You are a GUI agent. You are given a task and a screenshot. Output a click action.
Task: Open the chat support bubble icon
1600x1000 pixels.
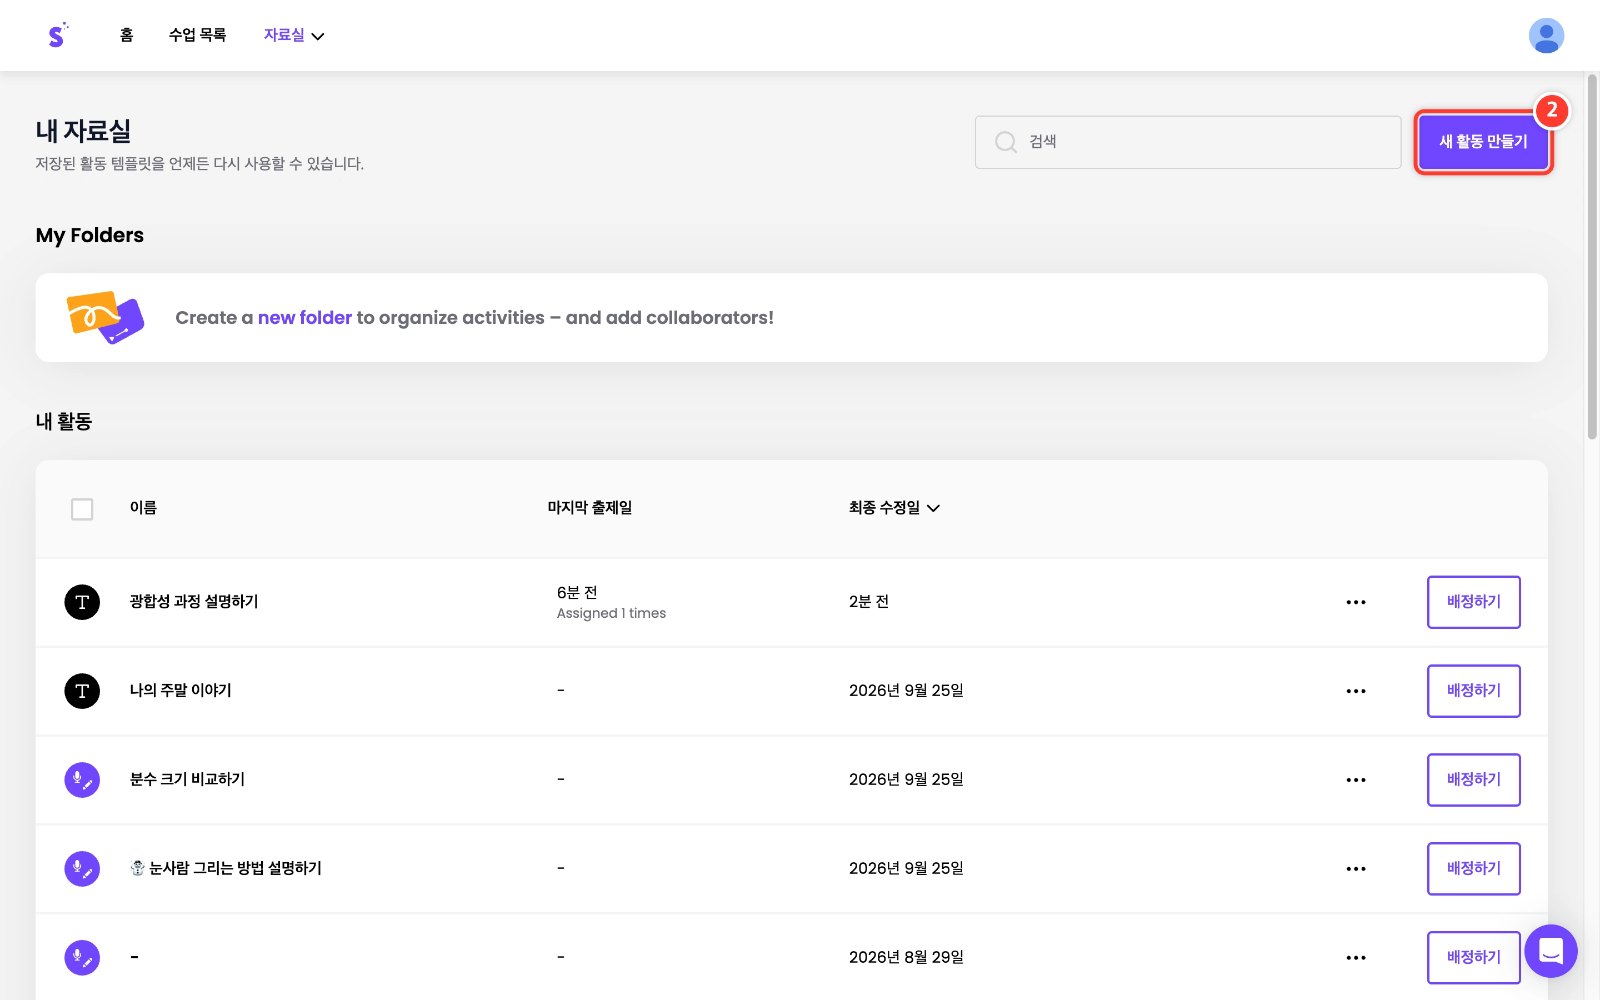pyautogui.click(x=1551, y=951)
